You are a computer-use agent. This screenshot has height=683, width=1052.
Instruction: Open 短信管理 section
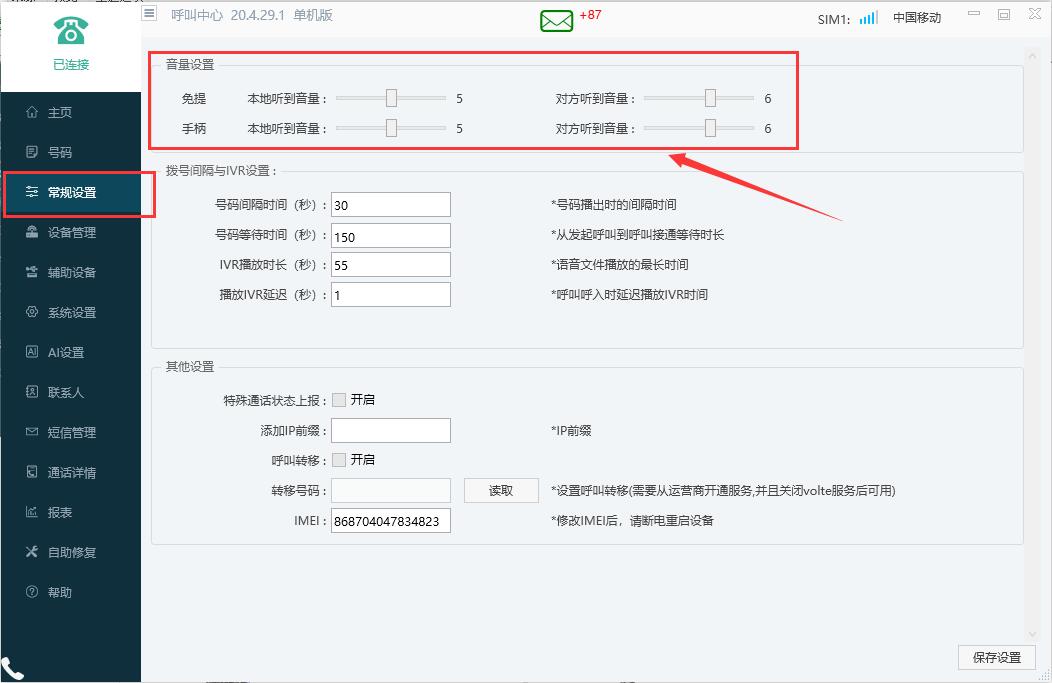click(71, 432)
